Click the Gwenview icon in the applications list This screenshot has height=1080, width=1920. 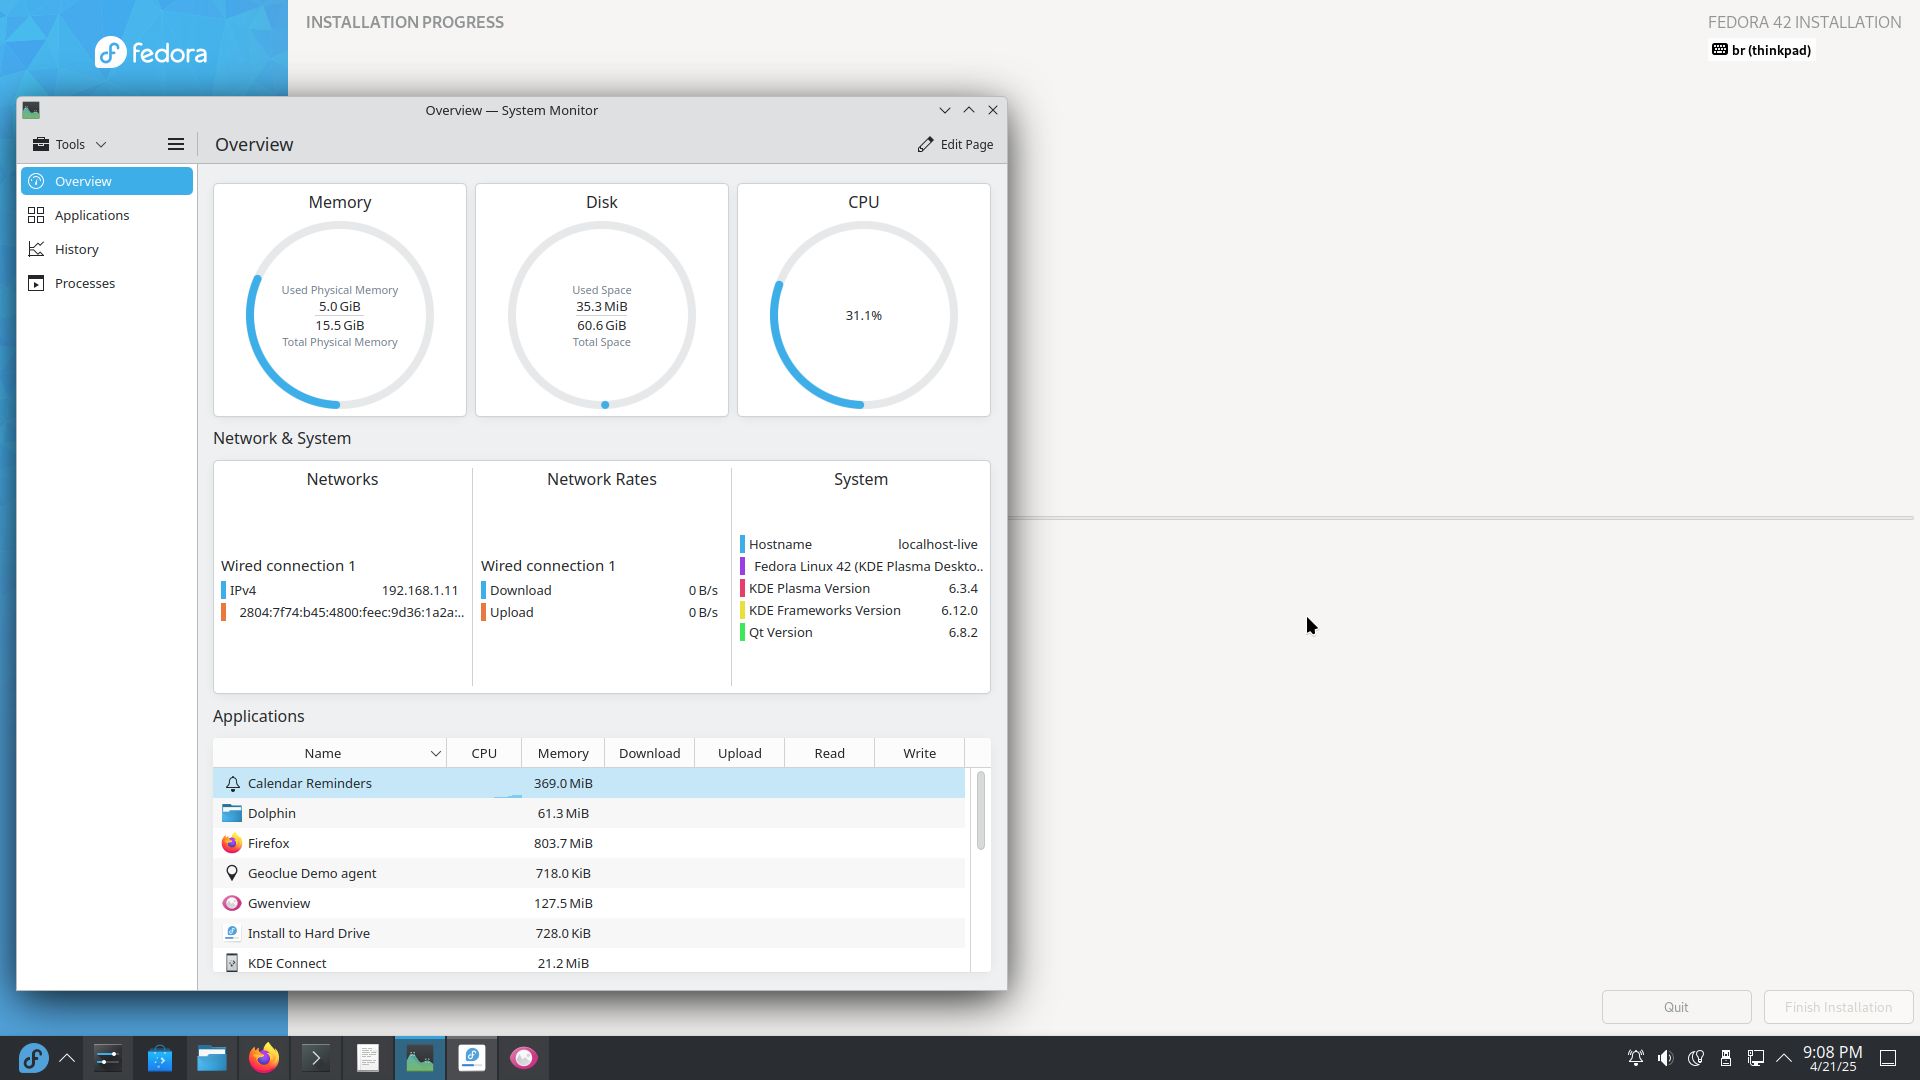tap(232, 903)
